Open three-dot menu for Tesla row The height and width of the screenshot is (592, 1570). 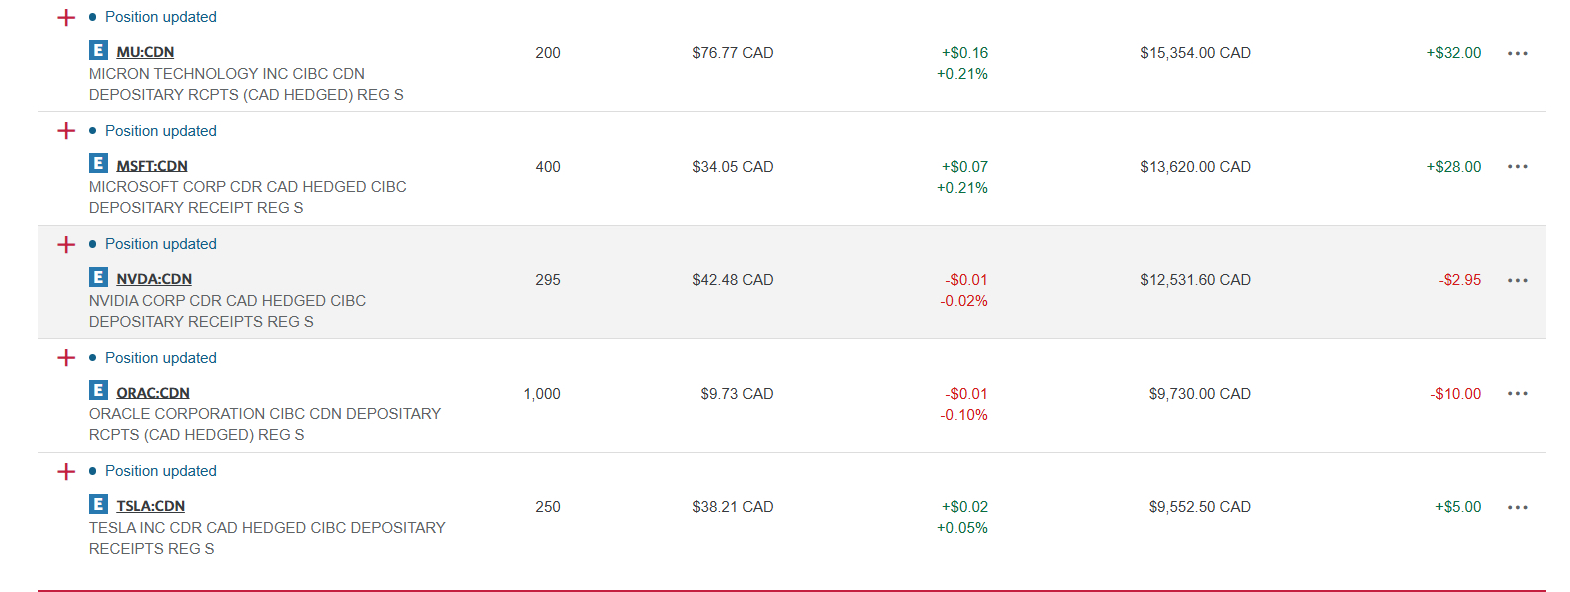pyautogui.click(x=1517, y=507)
